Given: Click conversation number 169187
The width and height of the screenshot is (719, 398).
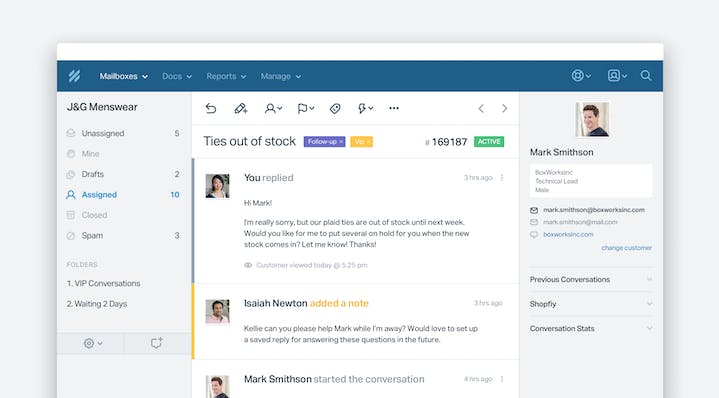Looking at the screenshot, I should (x=446, y=142).
